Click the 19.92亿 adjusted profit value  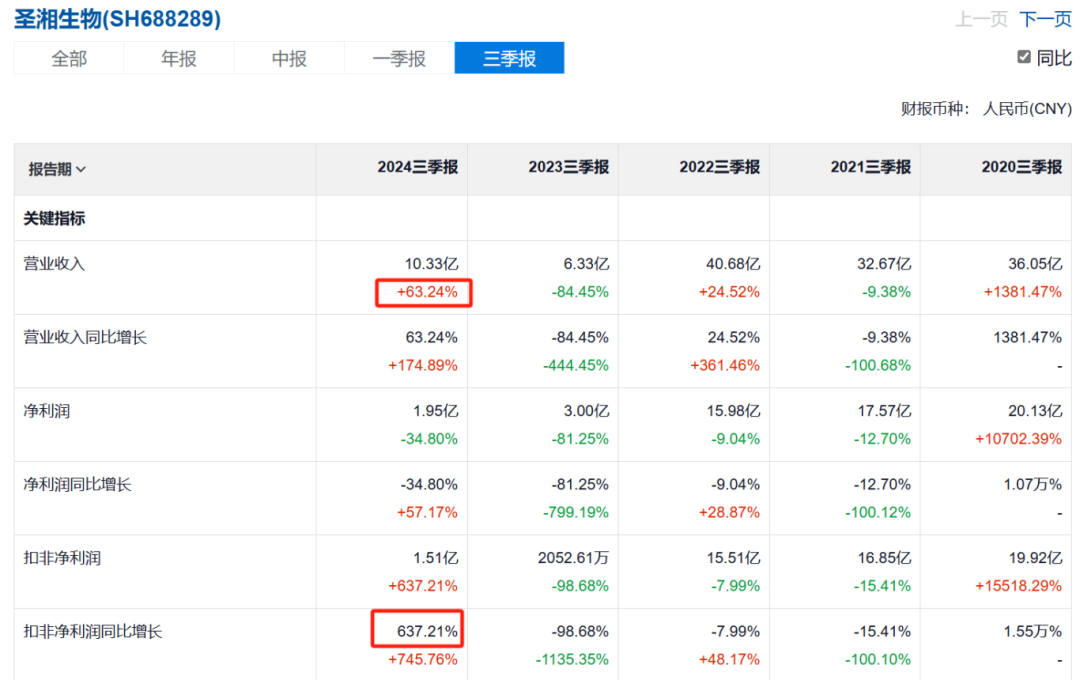click(x=1035, y=558)
